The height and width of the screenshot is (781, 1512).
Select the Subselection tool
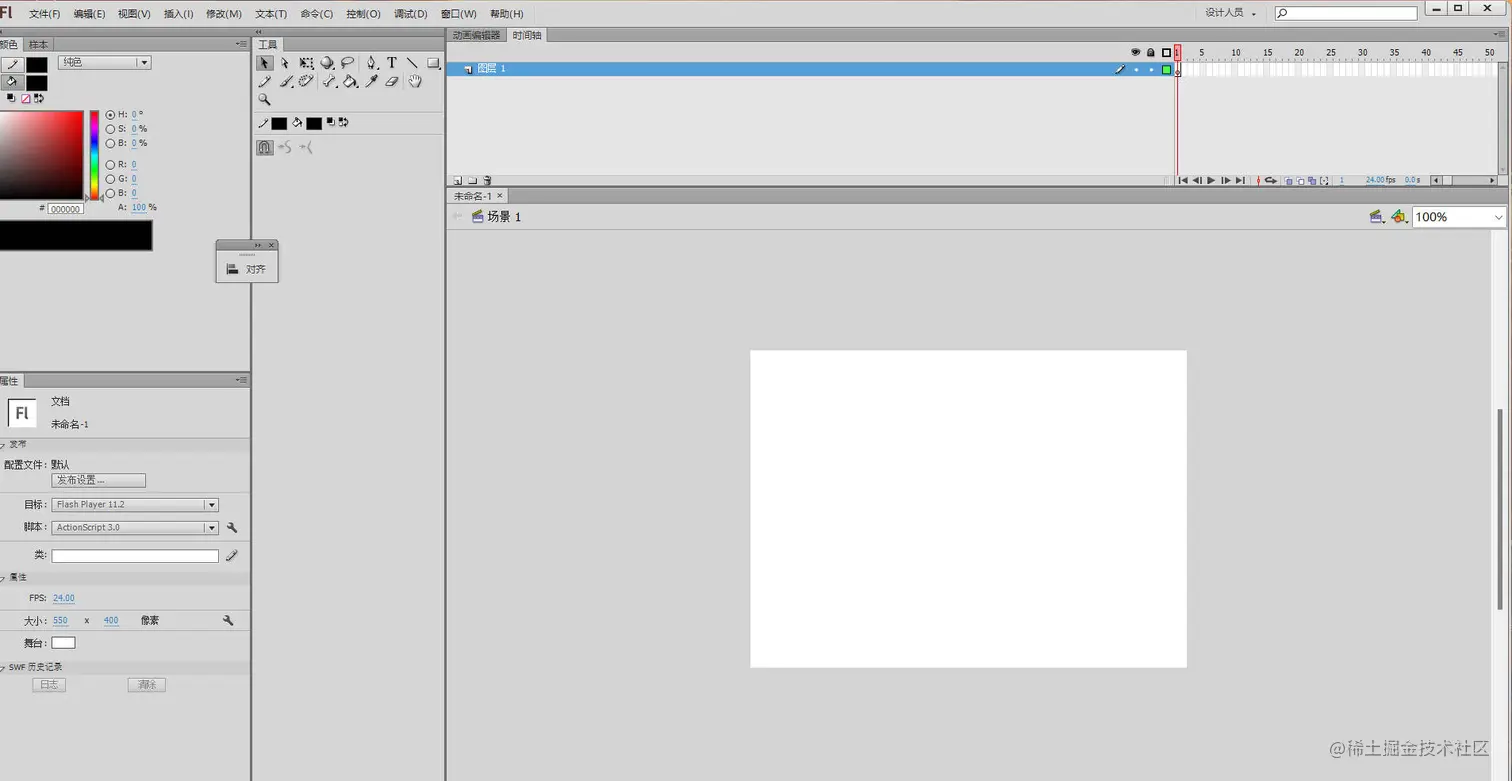(285, 62)
